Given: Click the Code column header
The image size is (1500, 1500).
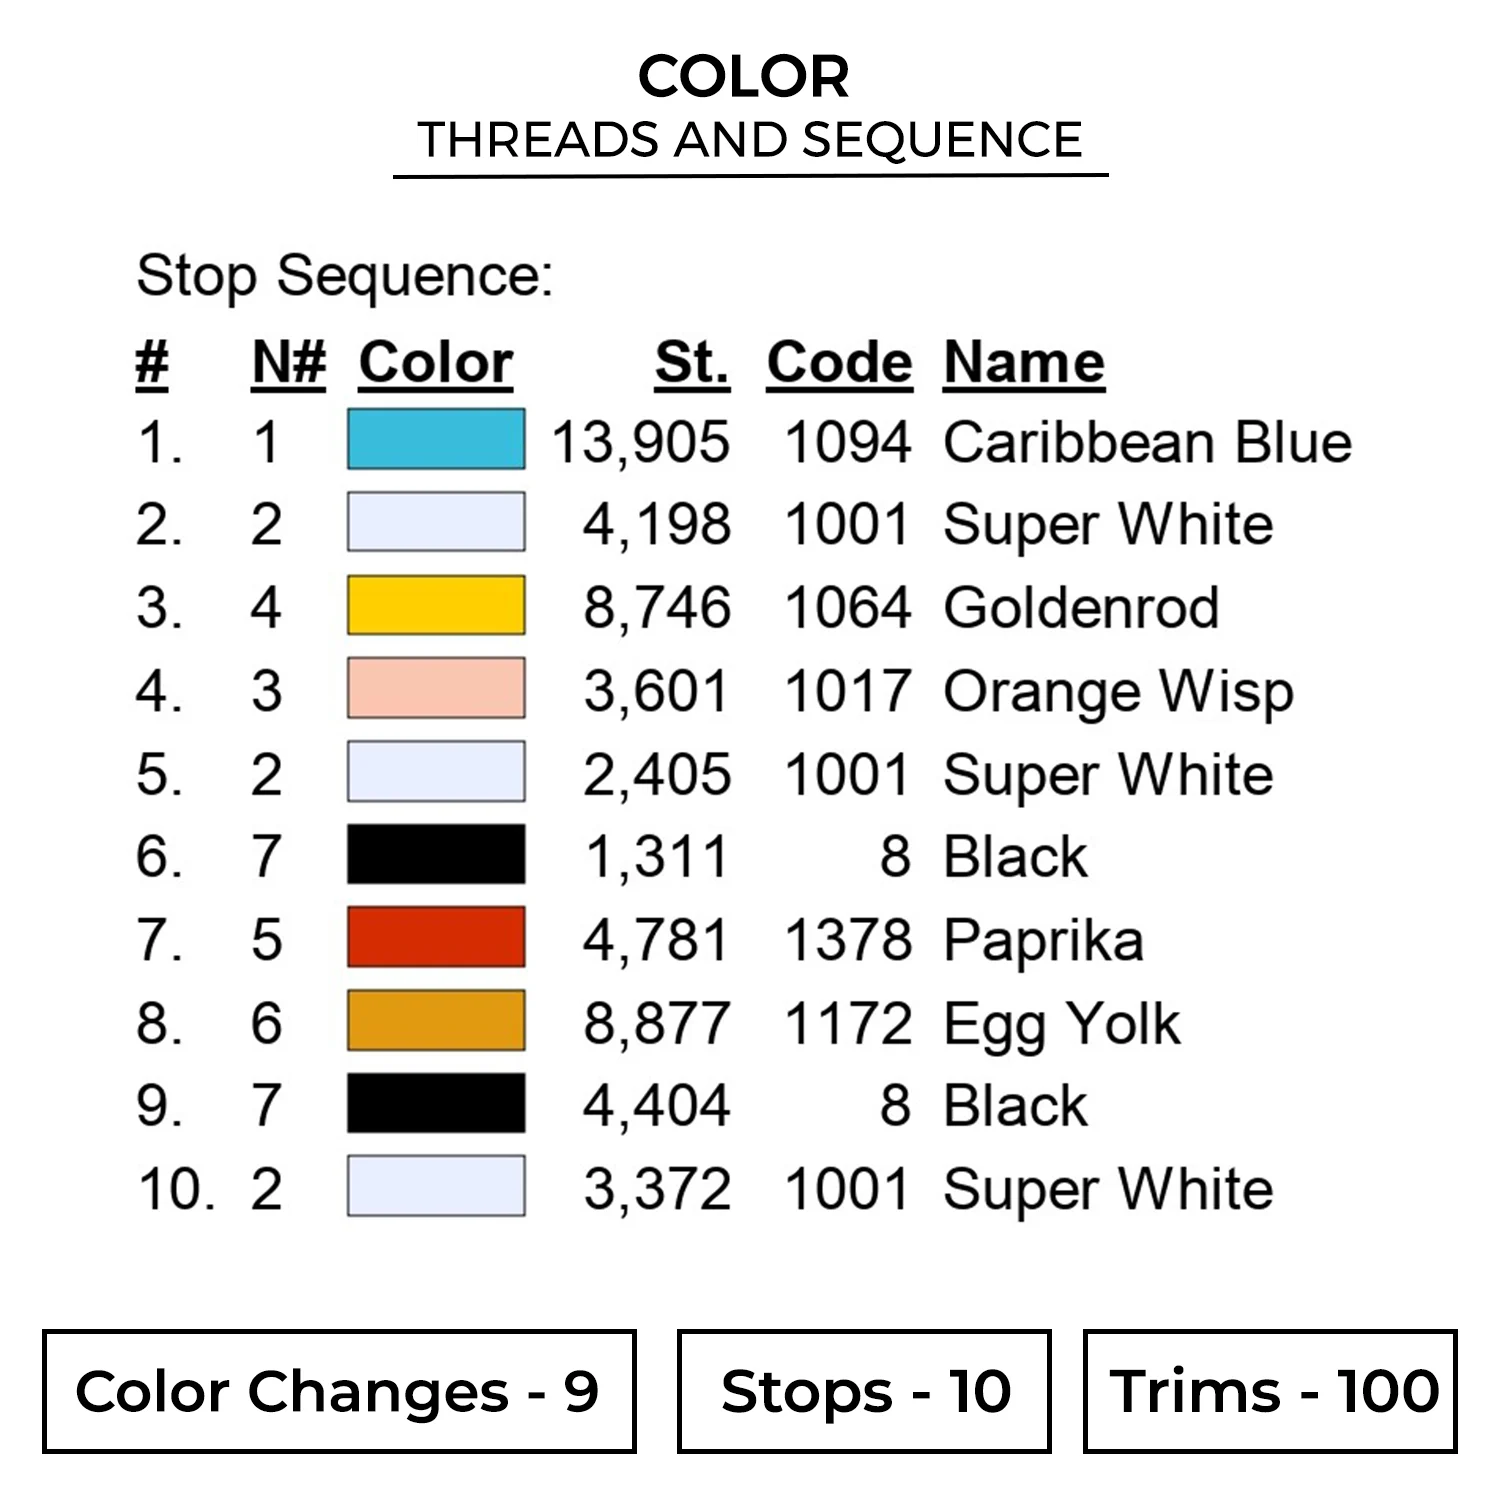Looking at the screenshot, I should click(x=839, y=362).
